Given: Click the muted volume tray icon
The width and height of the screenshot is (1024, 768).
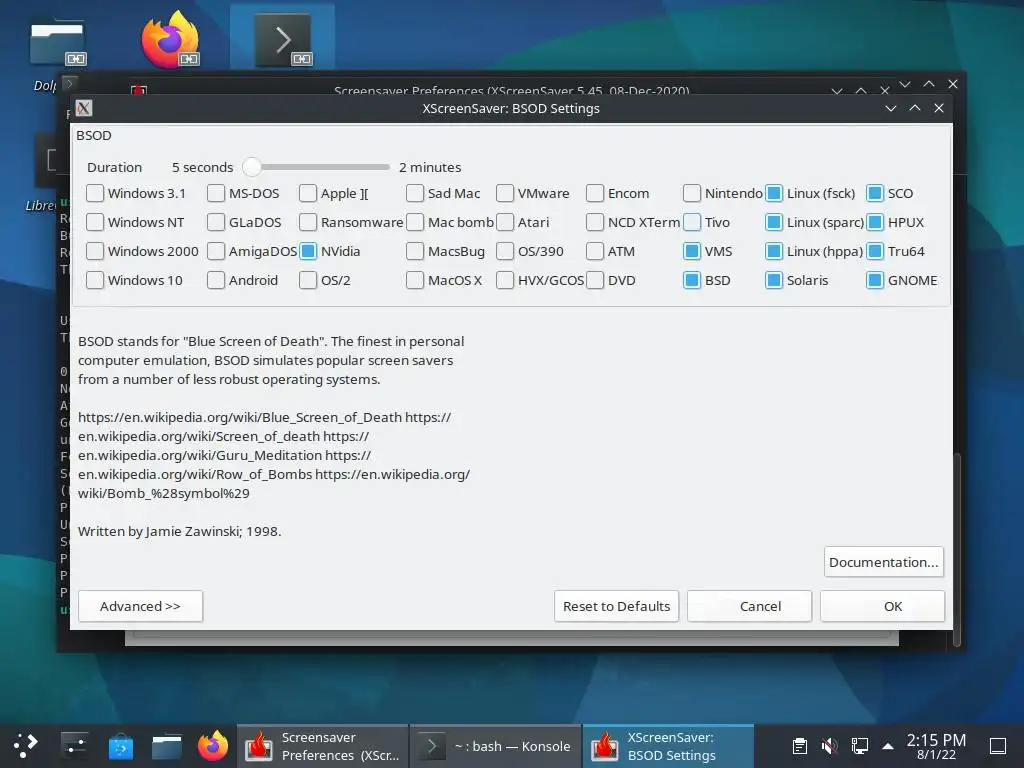Looking at the screenshot, I should pyautogui.click(x=829, y=746).
